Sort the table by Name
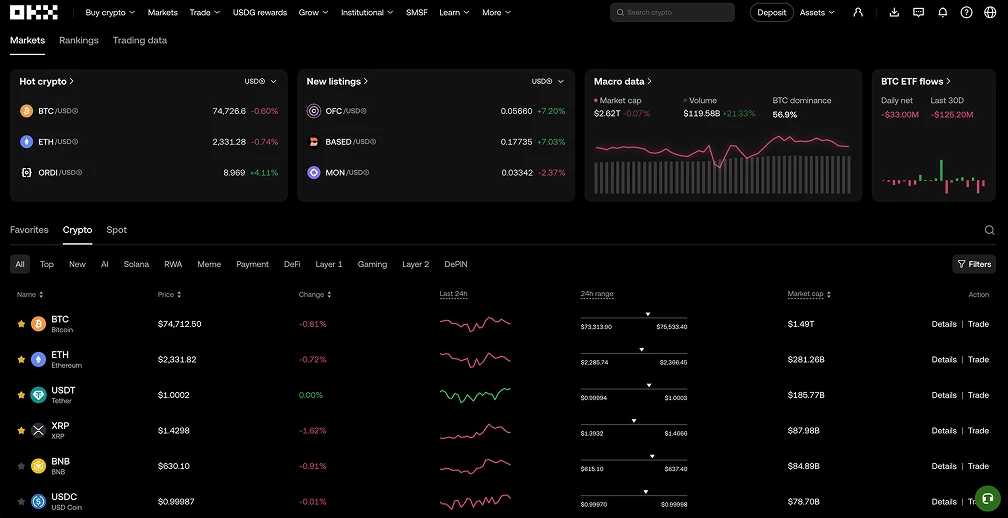 30,294
